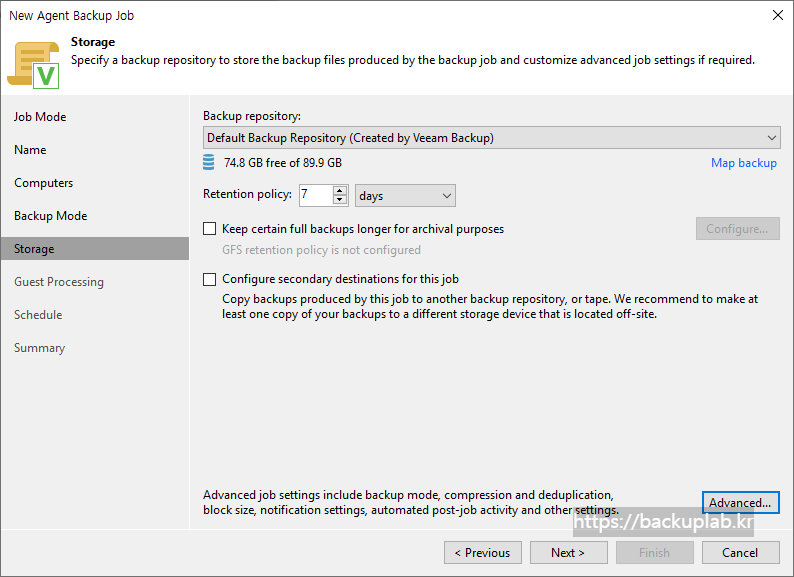
Task: Click the Map backup link
Action: tap(744, 163)
